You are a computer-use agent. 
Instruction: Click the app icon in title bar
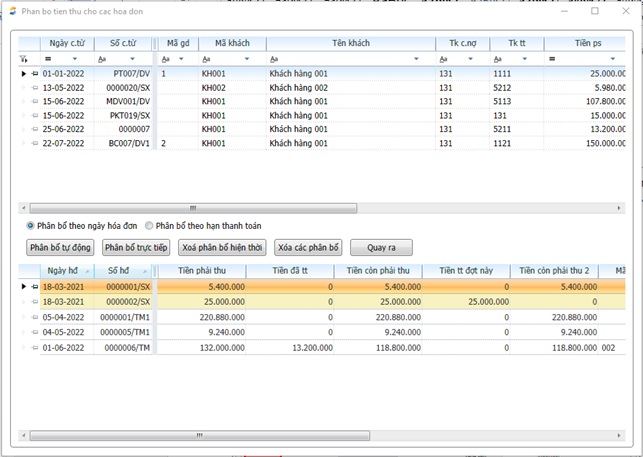point(11,11)
